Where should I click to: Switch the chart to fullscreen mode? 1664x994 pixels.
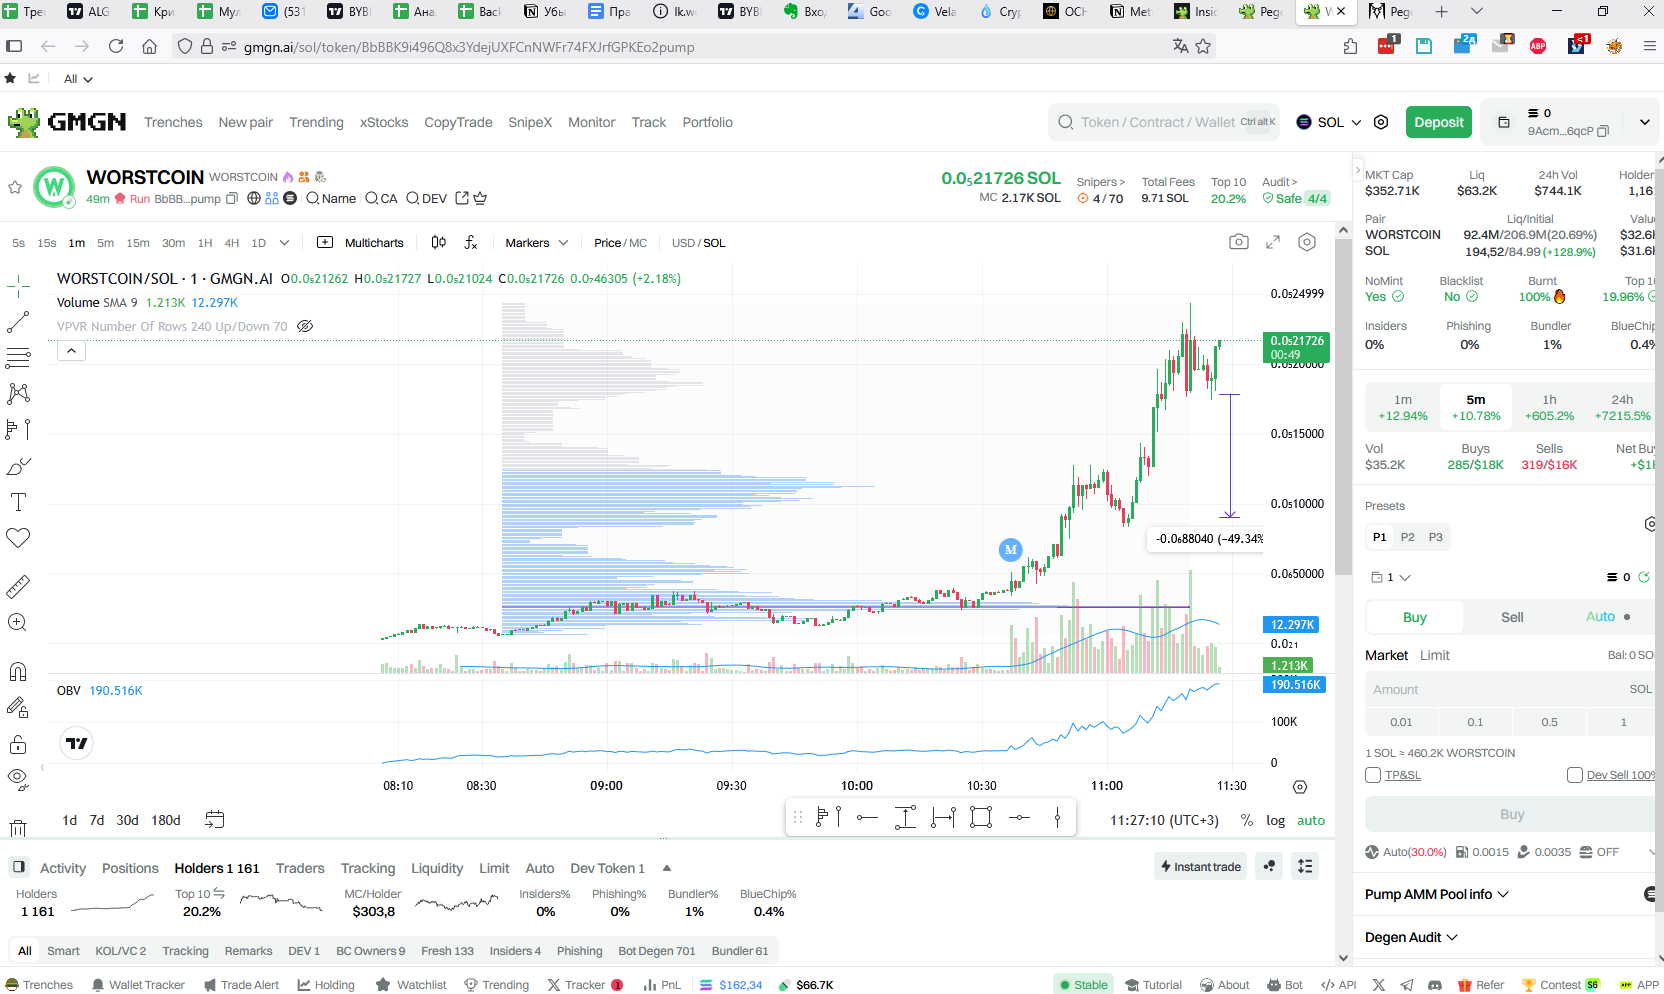pos(1273,242)
